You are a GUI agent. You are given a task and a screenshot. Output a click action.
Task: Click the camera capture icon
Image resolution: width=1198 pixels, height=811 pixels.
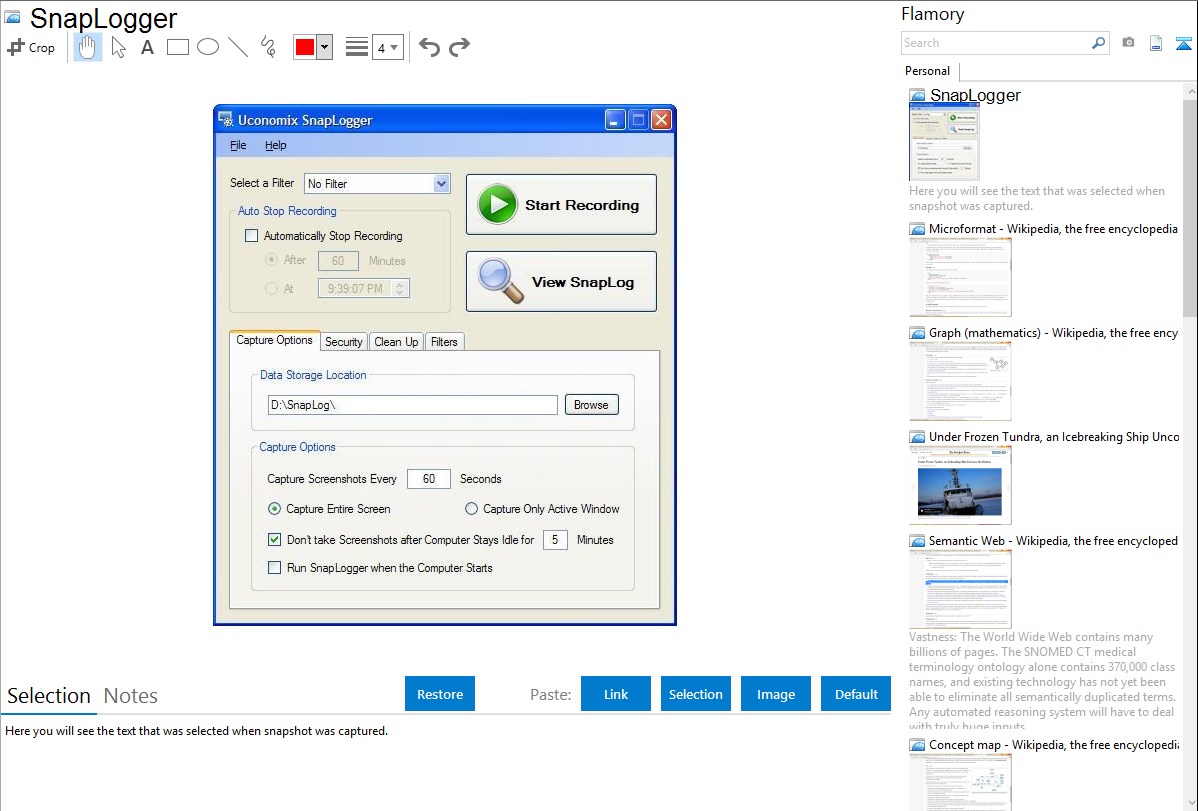(x=1128, y=43)
